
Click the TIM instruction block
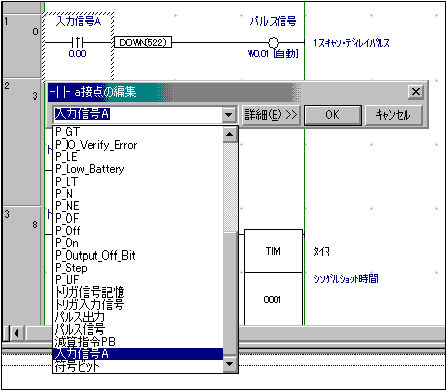(273, 251)
